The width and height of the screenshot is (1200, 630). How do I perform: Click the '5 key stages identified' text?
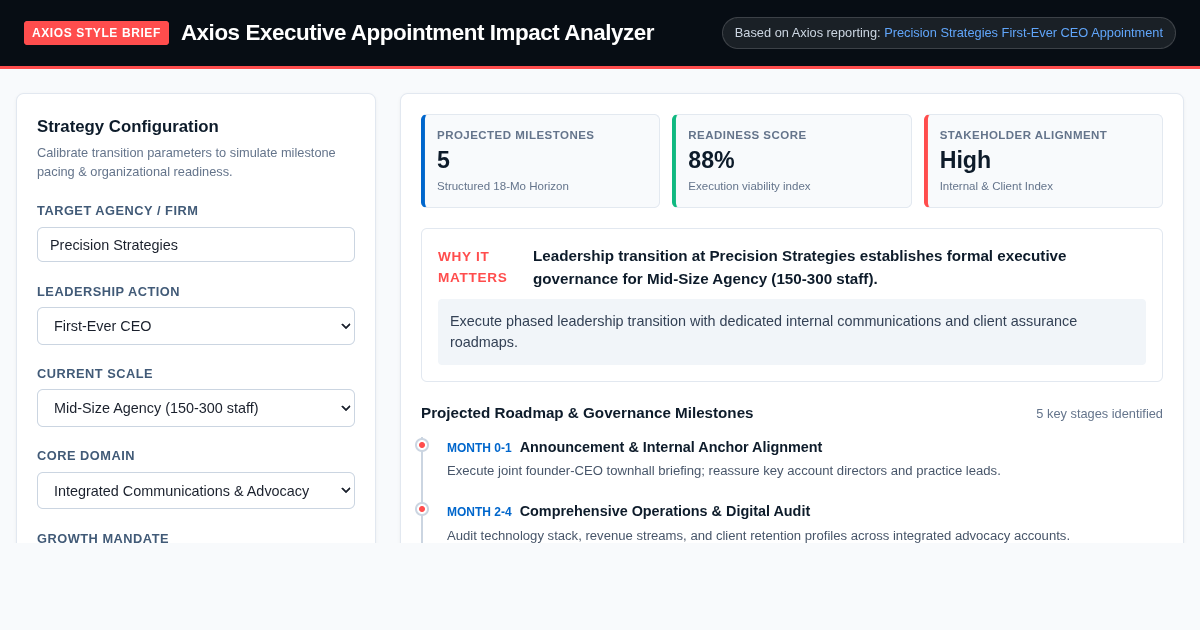(x=1099, y=414)
